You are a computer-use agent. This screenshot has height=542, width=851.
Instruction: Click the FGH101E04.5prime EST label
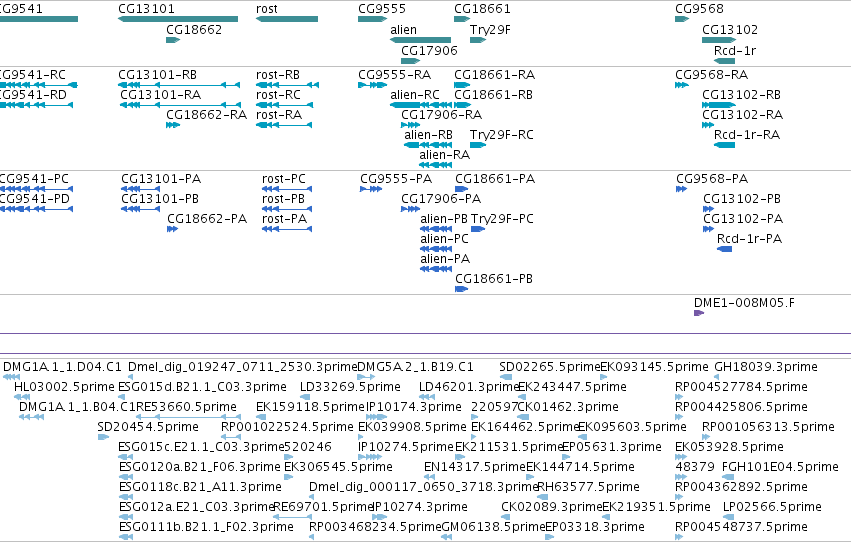(x=780, y=467)
